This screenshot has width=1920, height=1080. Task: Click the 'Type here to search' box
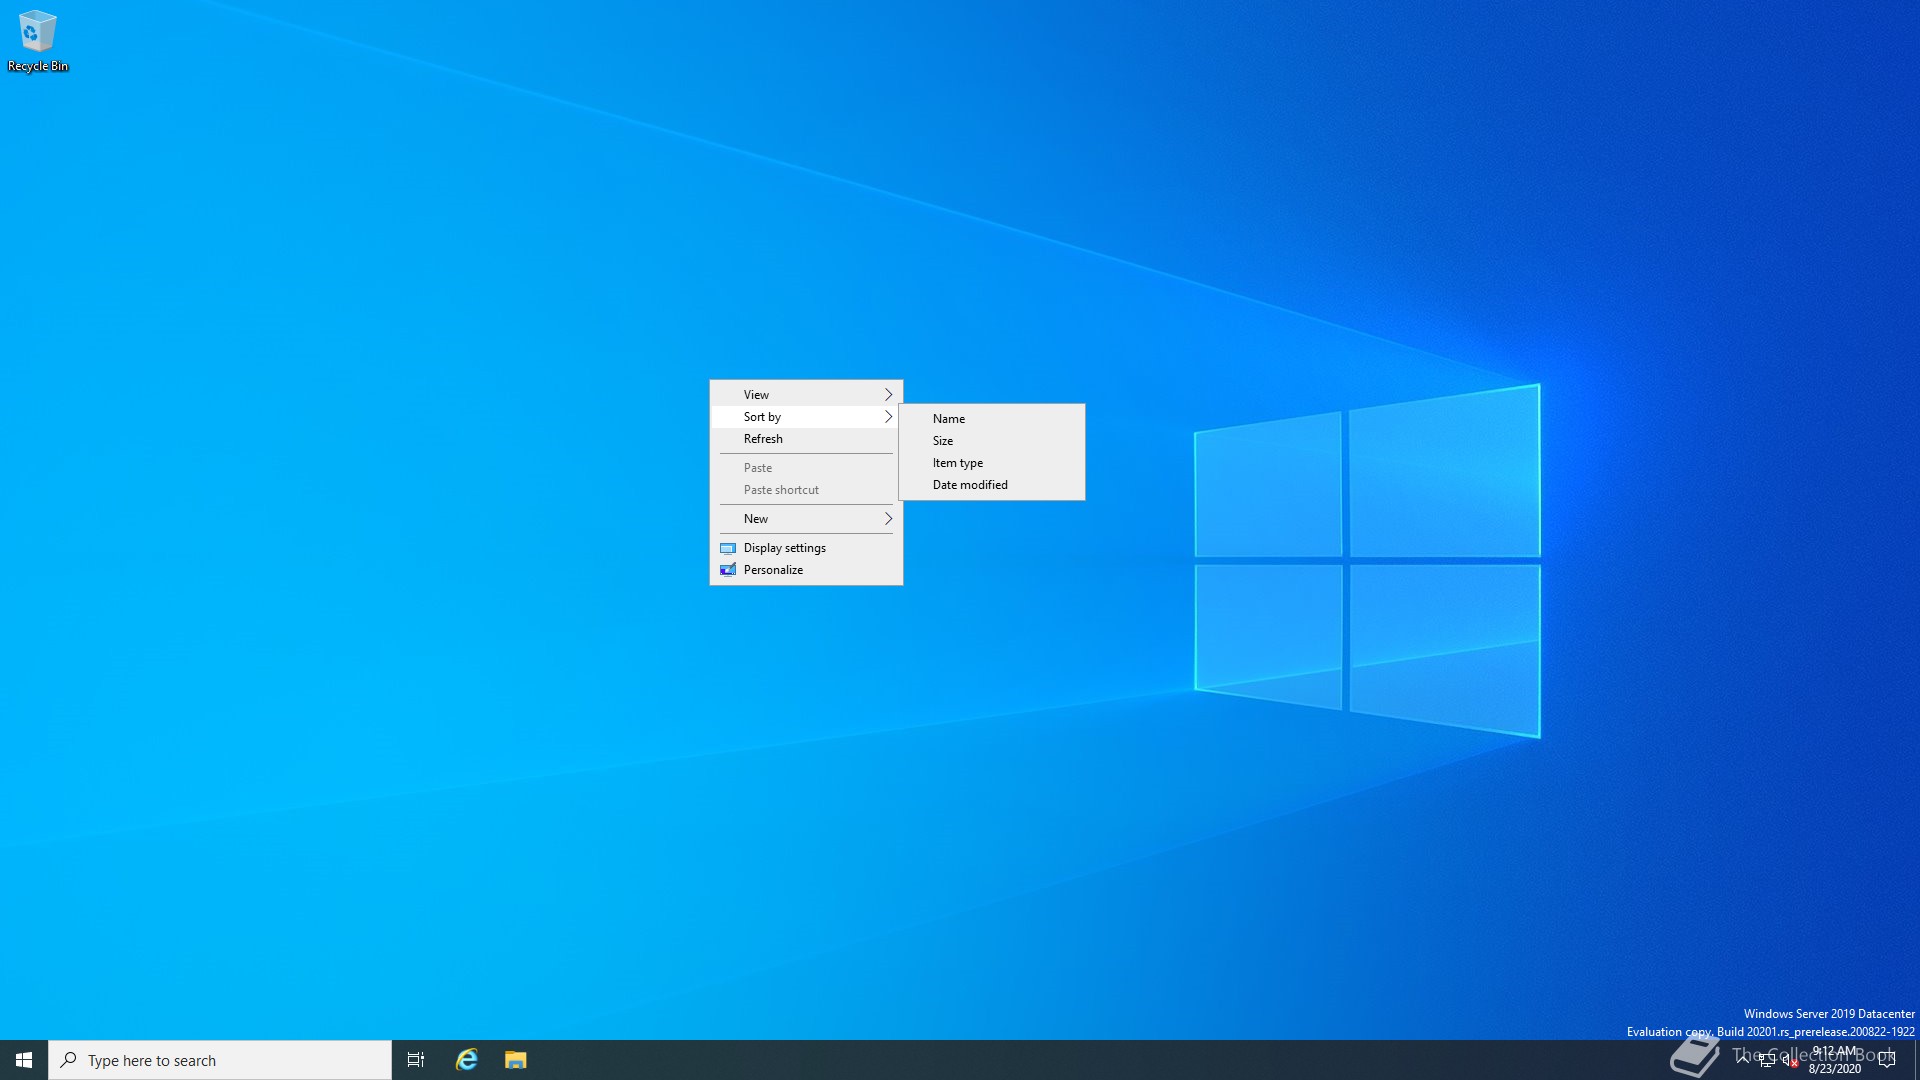tap(220, 1060)
